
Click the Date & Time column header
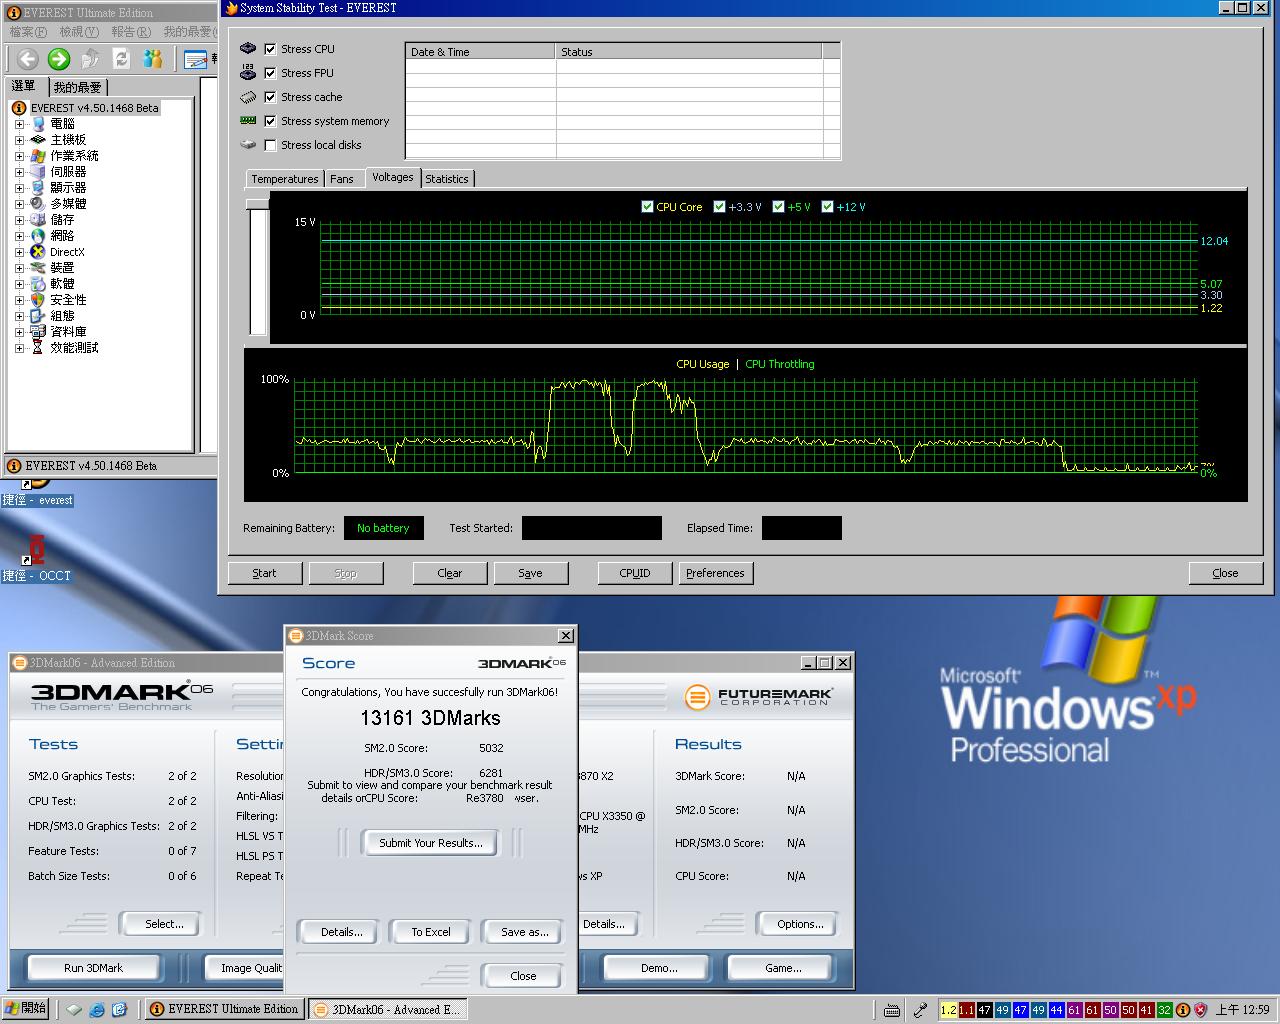[481, 52]
